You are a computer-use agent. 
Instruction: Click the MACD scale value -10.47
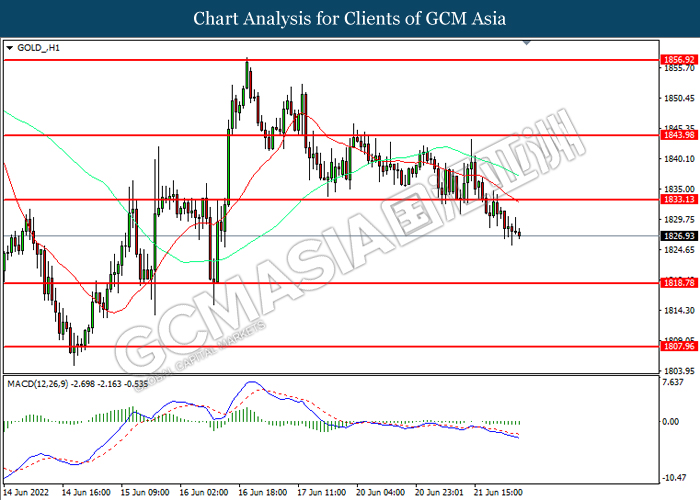pos(674,478)
